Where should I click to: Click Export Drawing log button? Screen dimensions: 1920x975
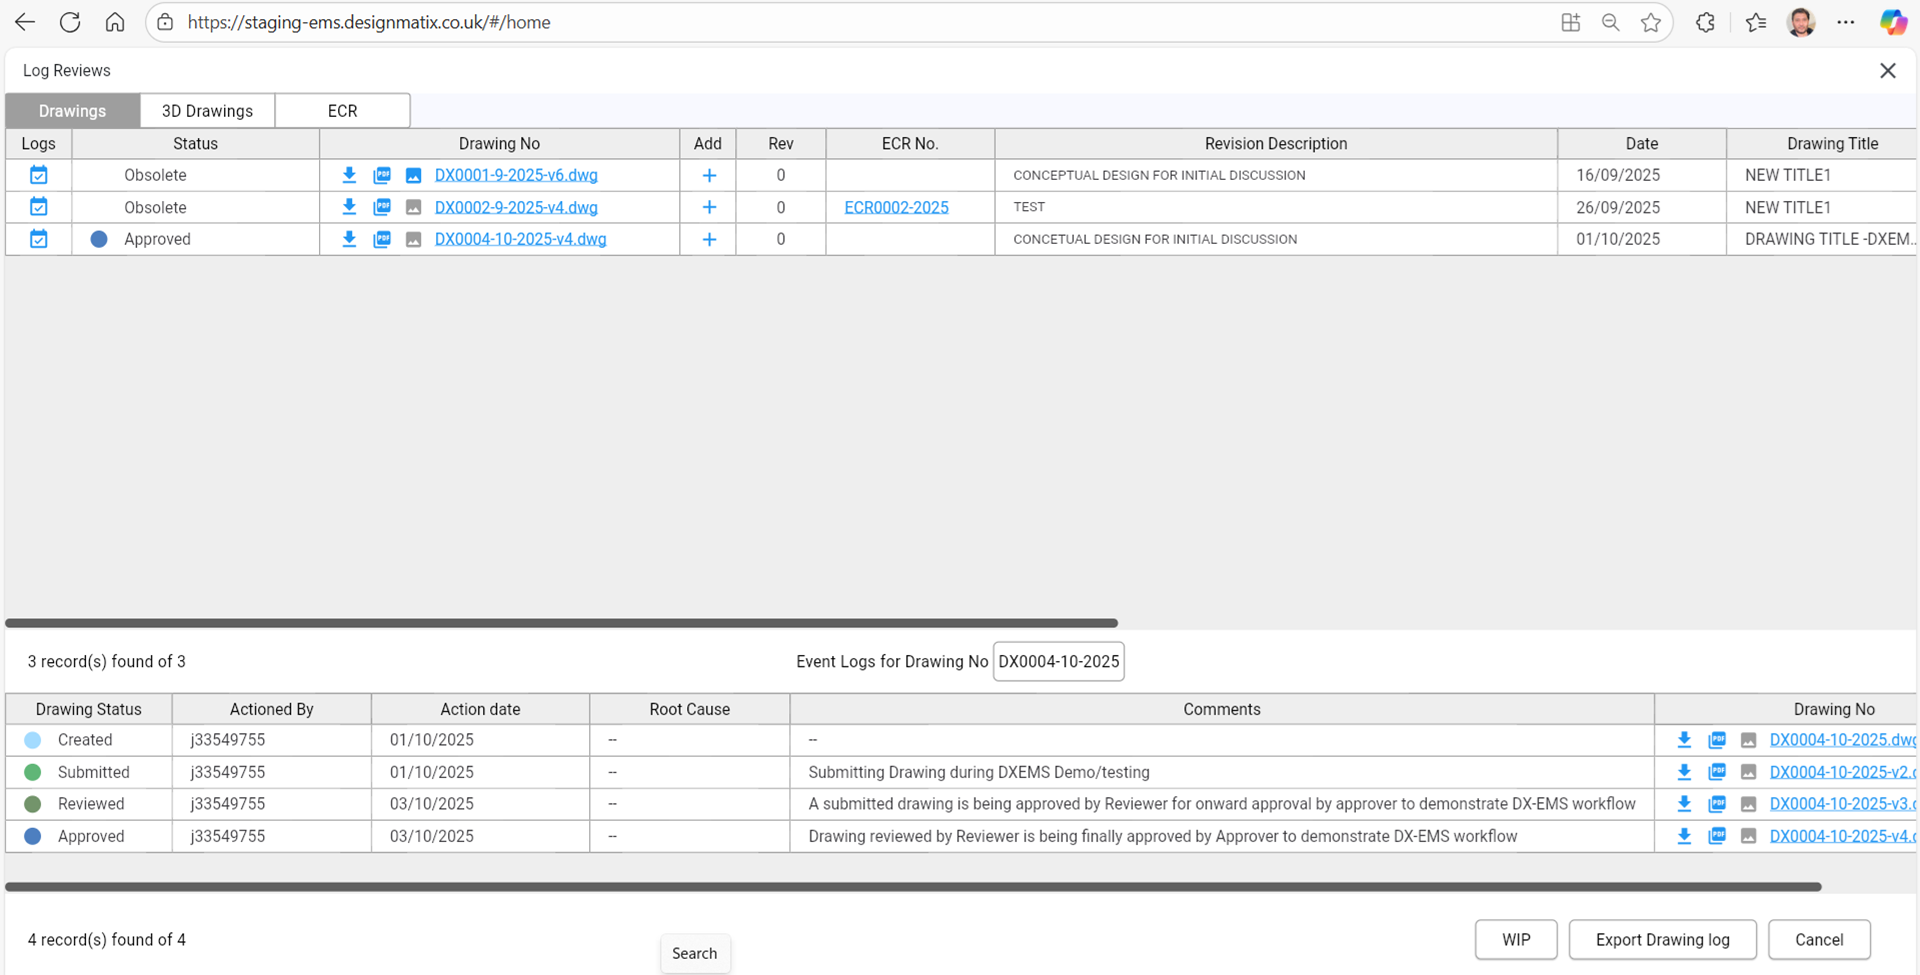1662,940
